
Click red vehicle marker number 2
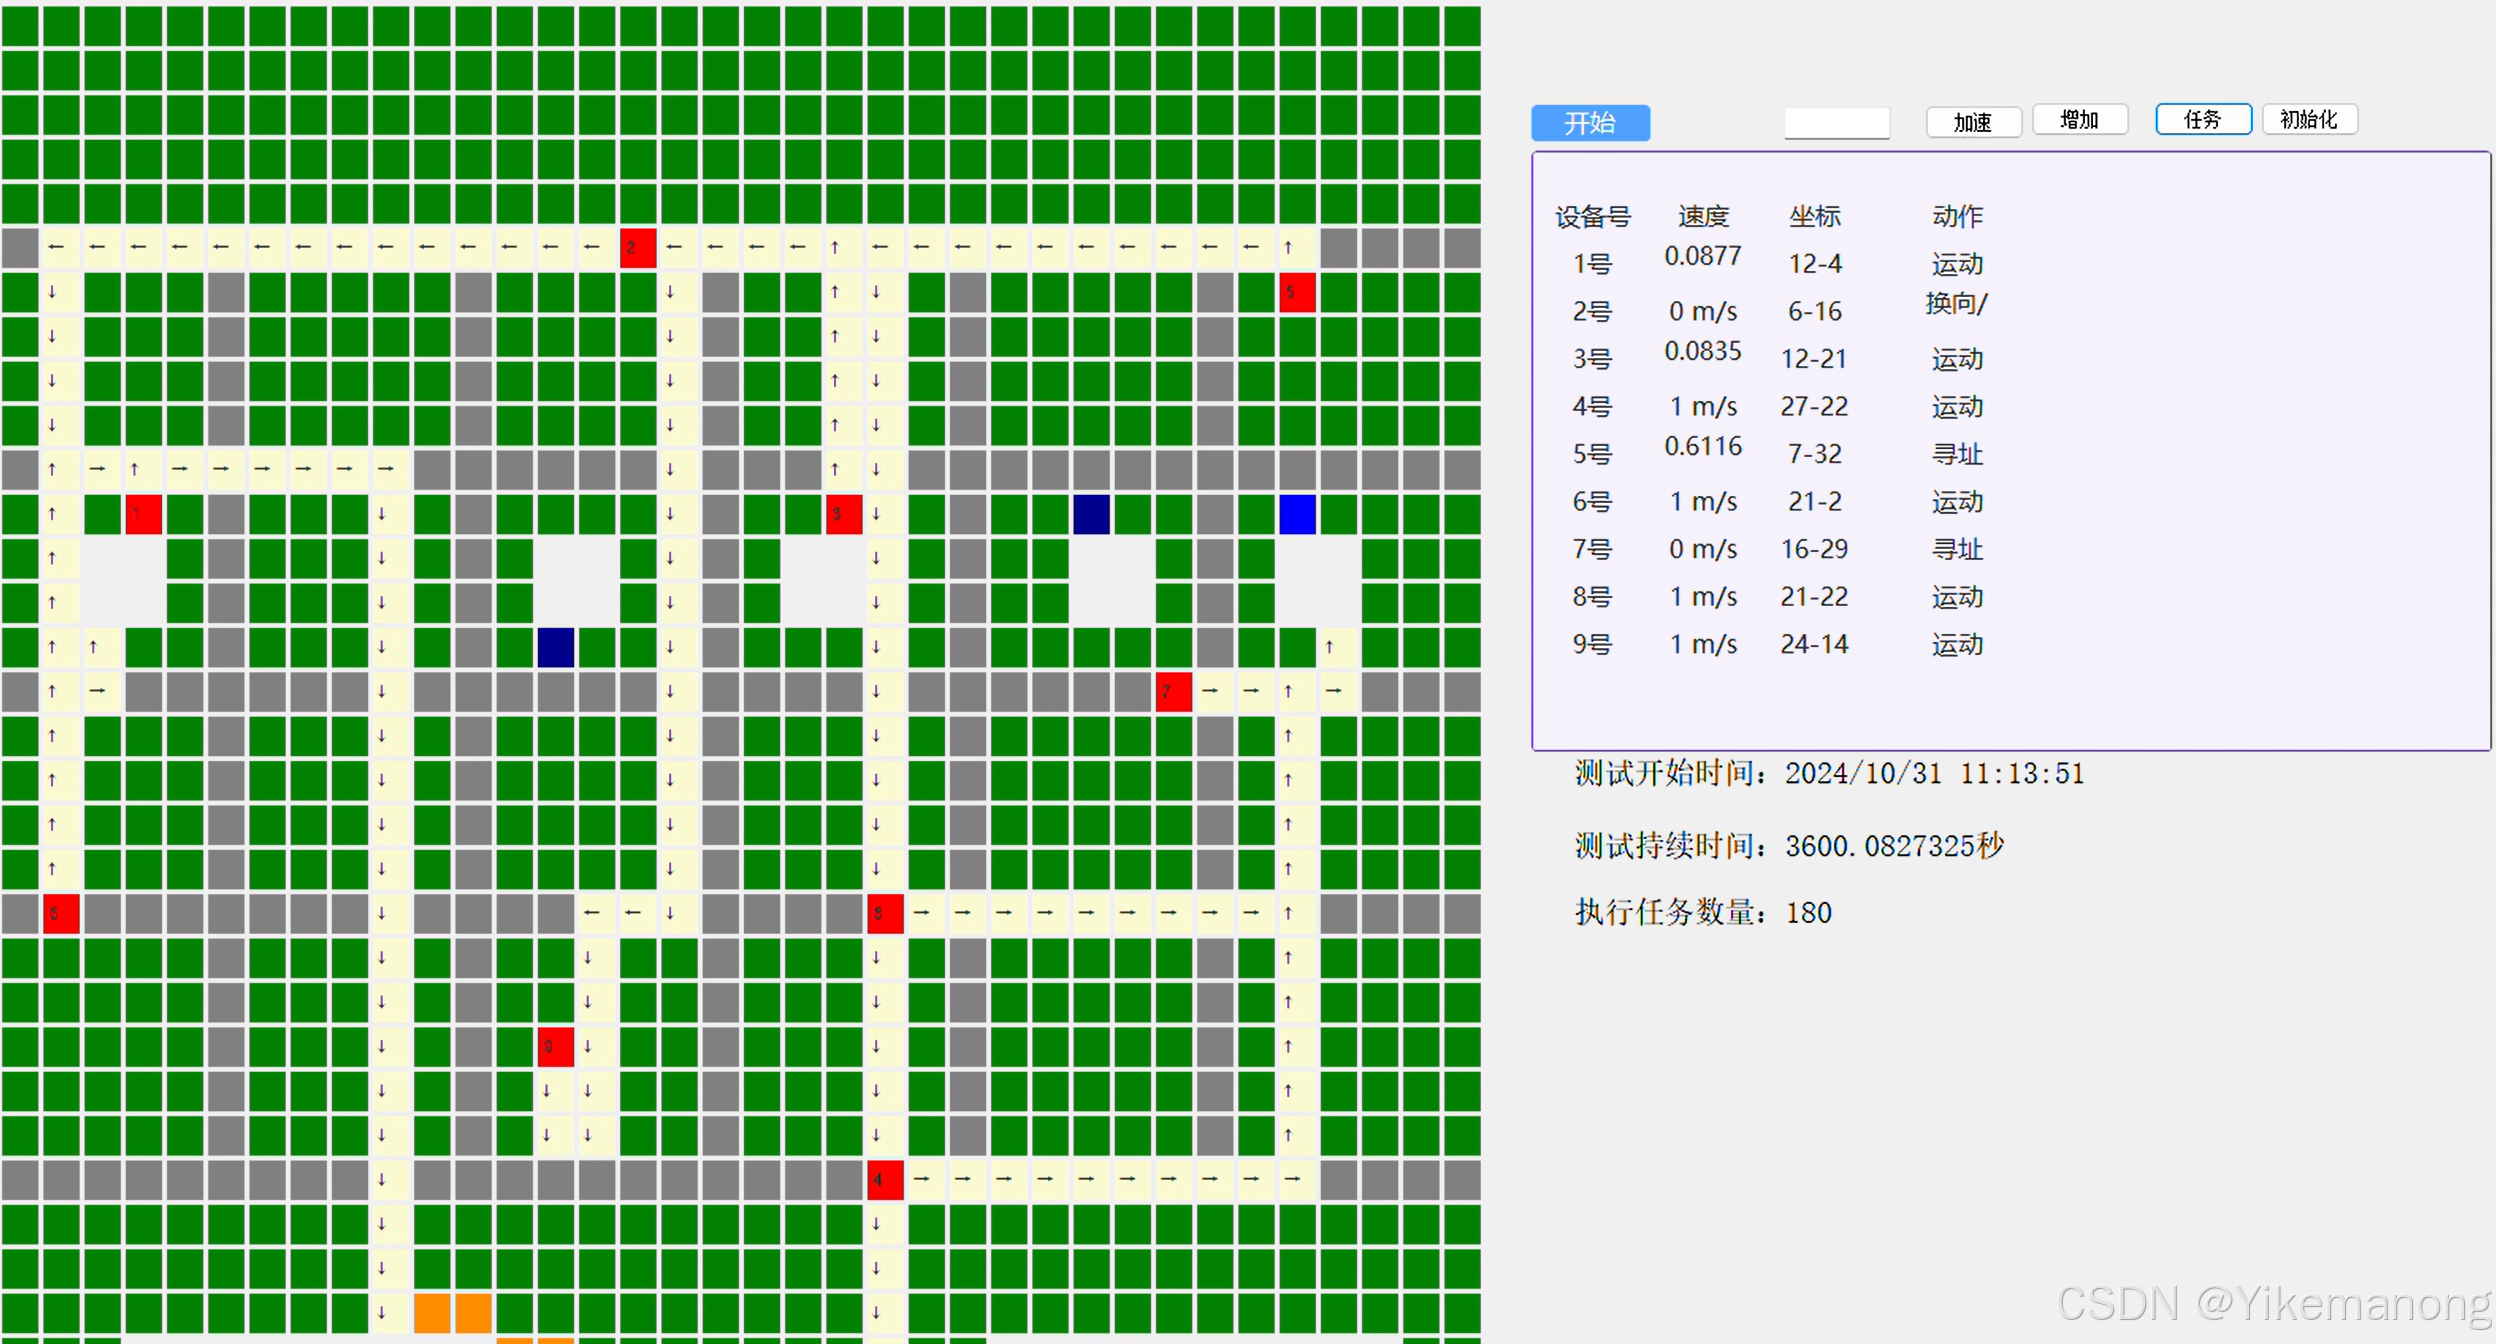click(x=637, y=248)
